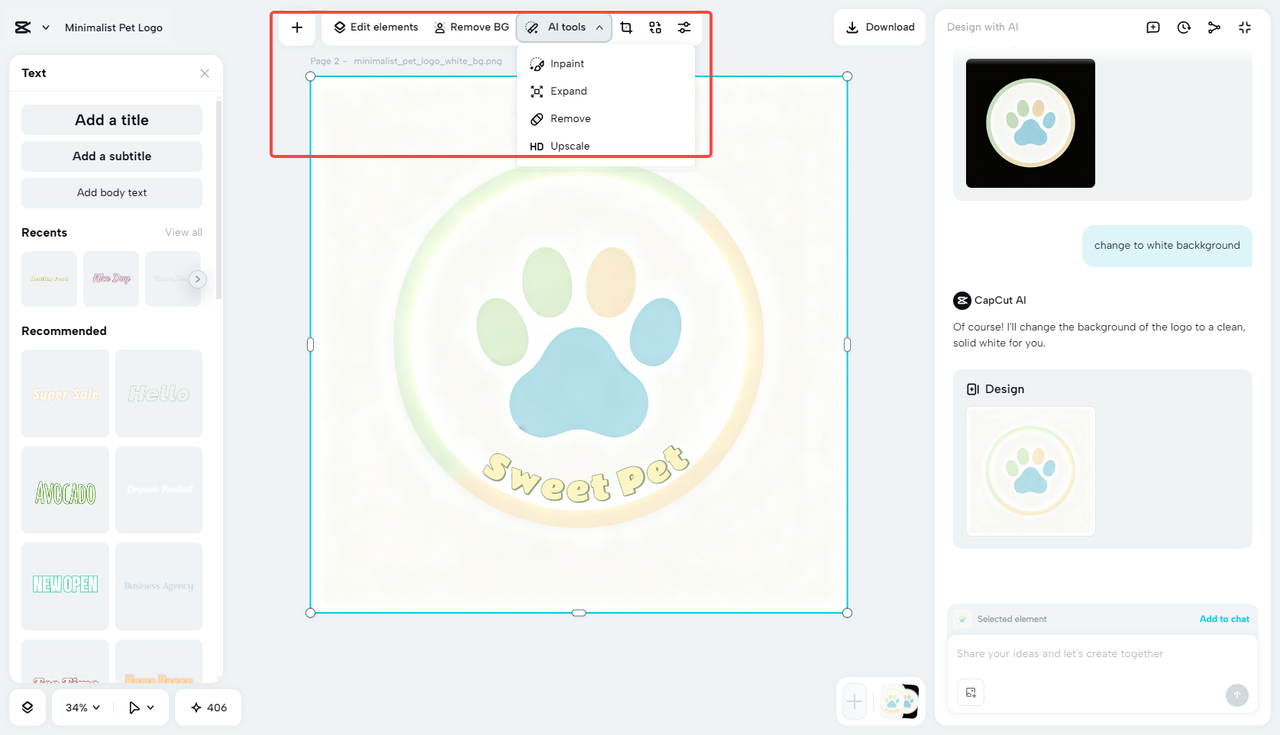Click the share icon in the AI panel
Viewport: 1280px width, 735px height.
(x=1214, y=27)
